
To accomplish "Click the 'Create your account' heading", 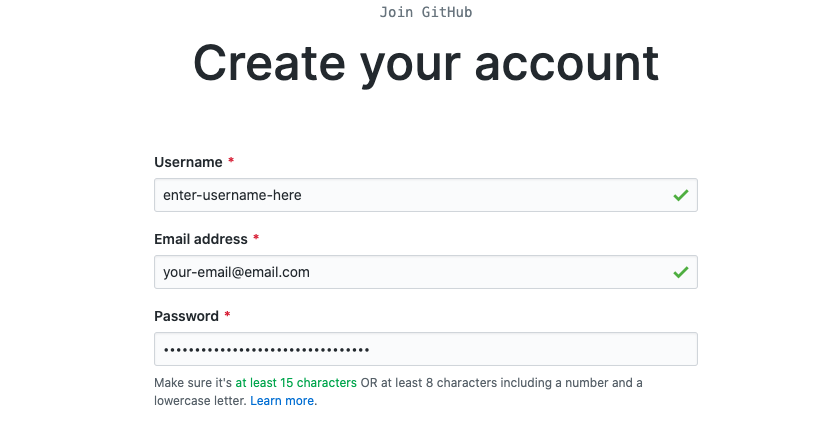I will point(426,63).
